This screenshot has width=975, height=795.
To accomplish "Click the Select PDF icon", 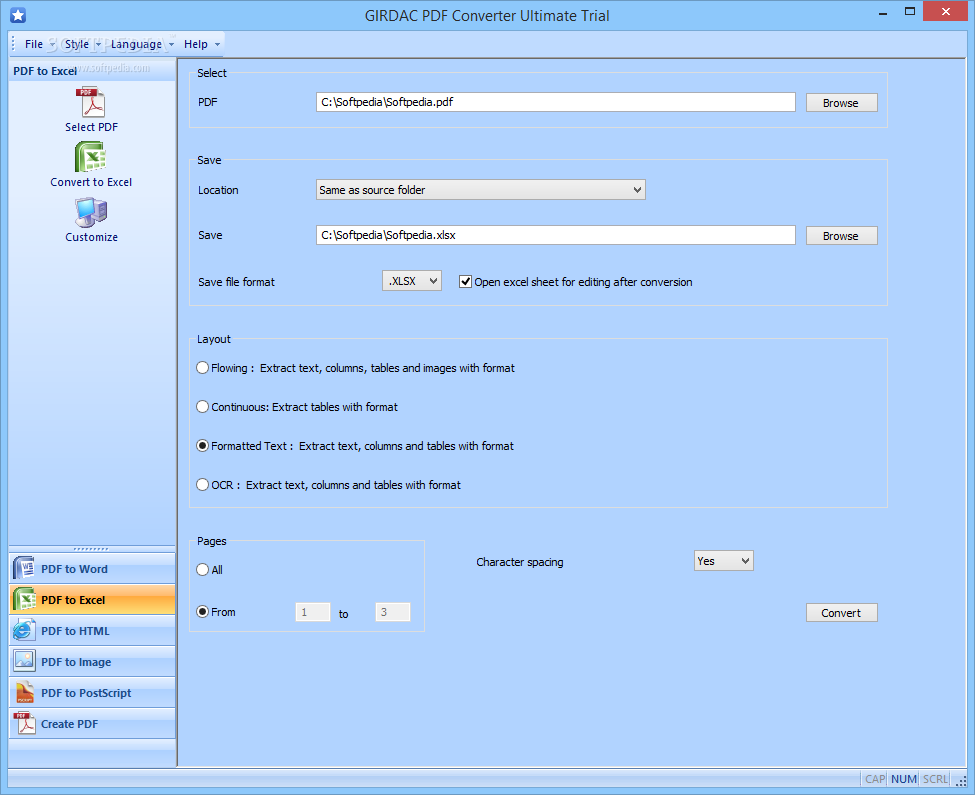I will 91,102.
